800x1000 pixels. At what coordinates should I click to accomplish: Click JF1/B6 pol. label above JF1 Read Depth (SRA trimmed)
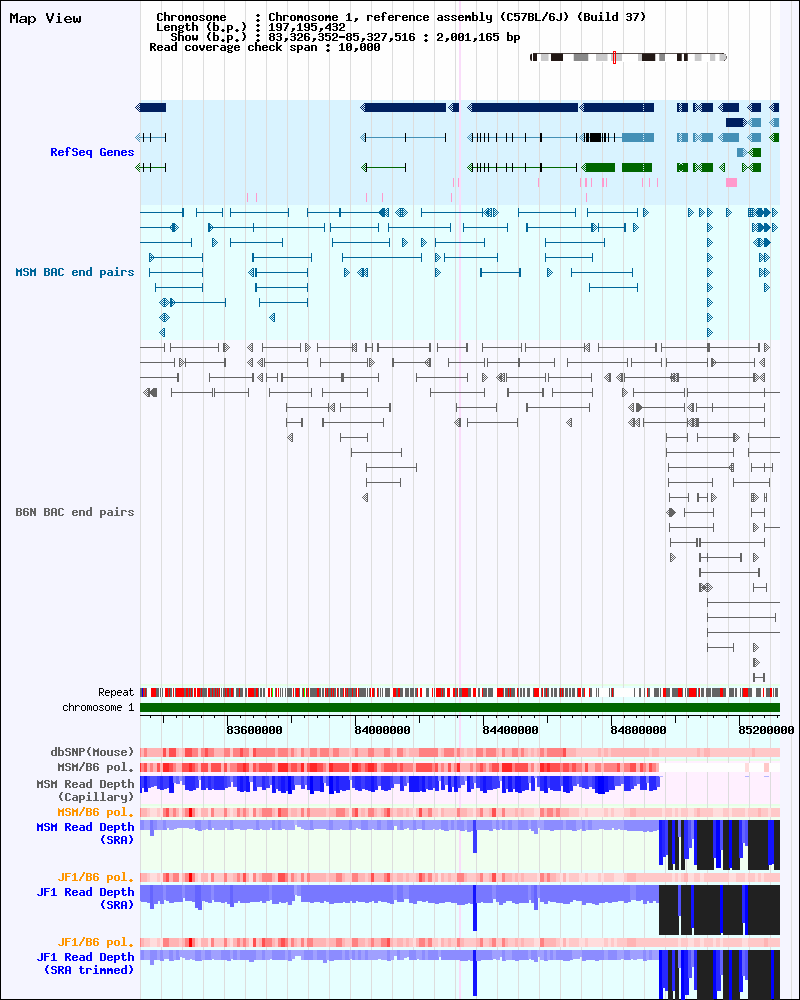coord(96,943)
